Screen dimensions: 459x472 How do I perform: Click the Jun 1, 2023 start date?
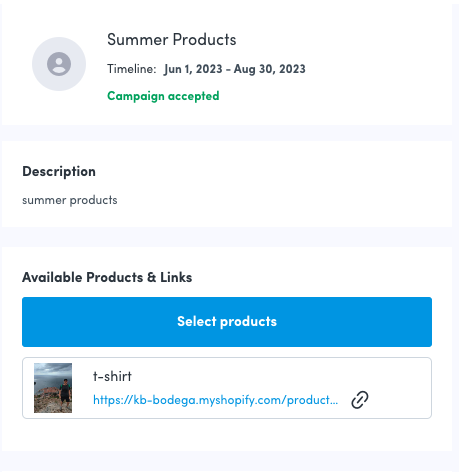193,69
